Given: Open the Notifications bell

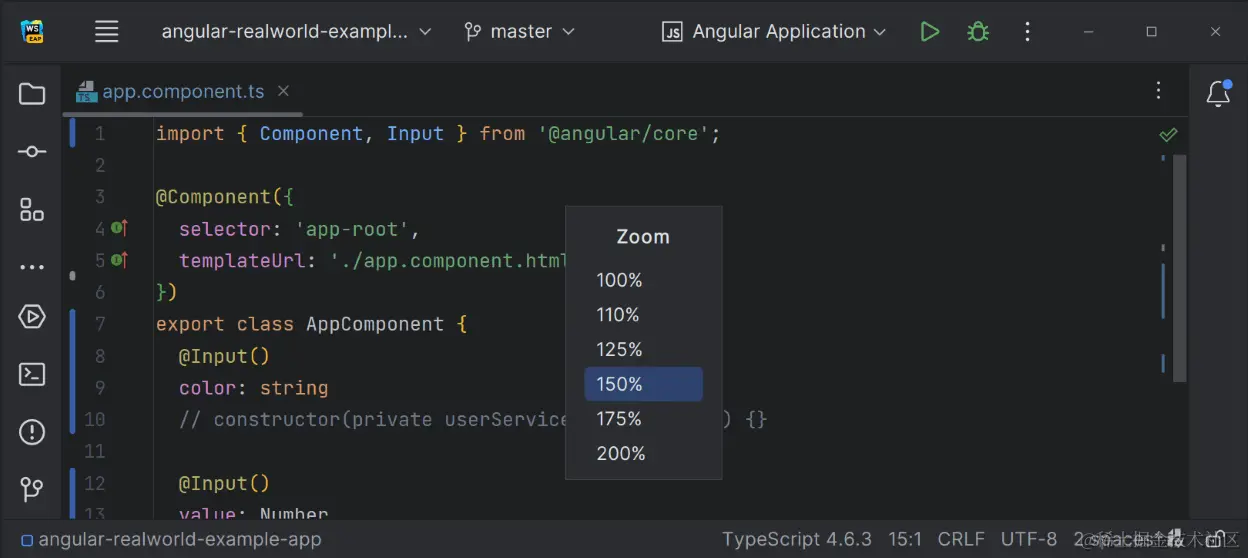Looking at the screenshot, I should (x=1218, y=94).
